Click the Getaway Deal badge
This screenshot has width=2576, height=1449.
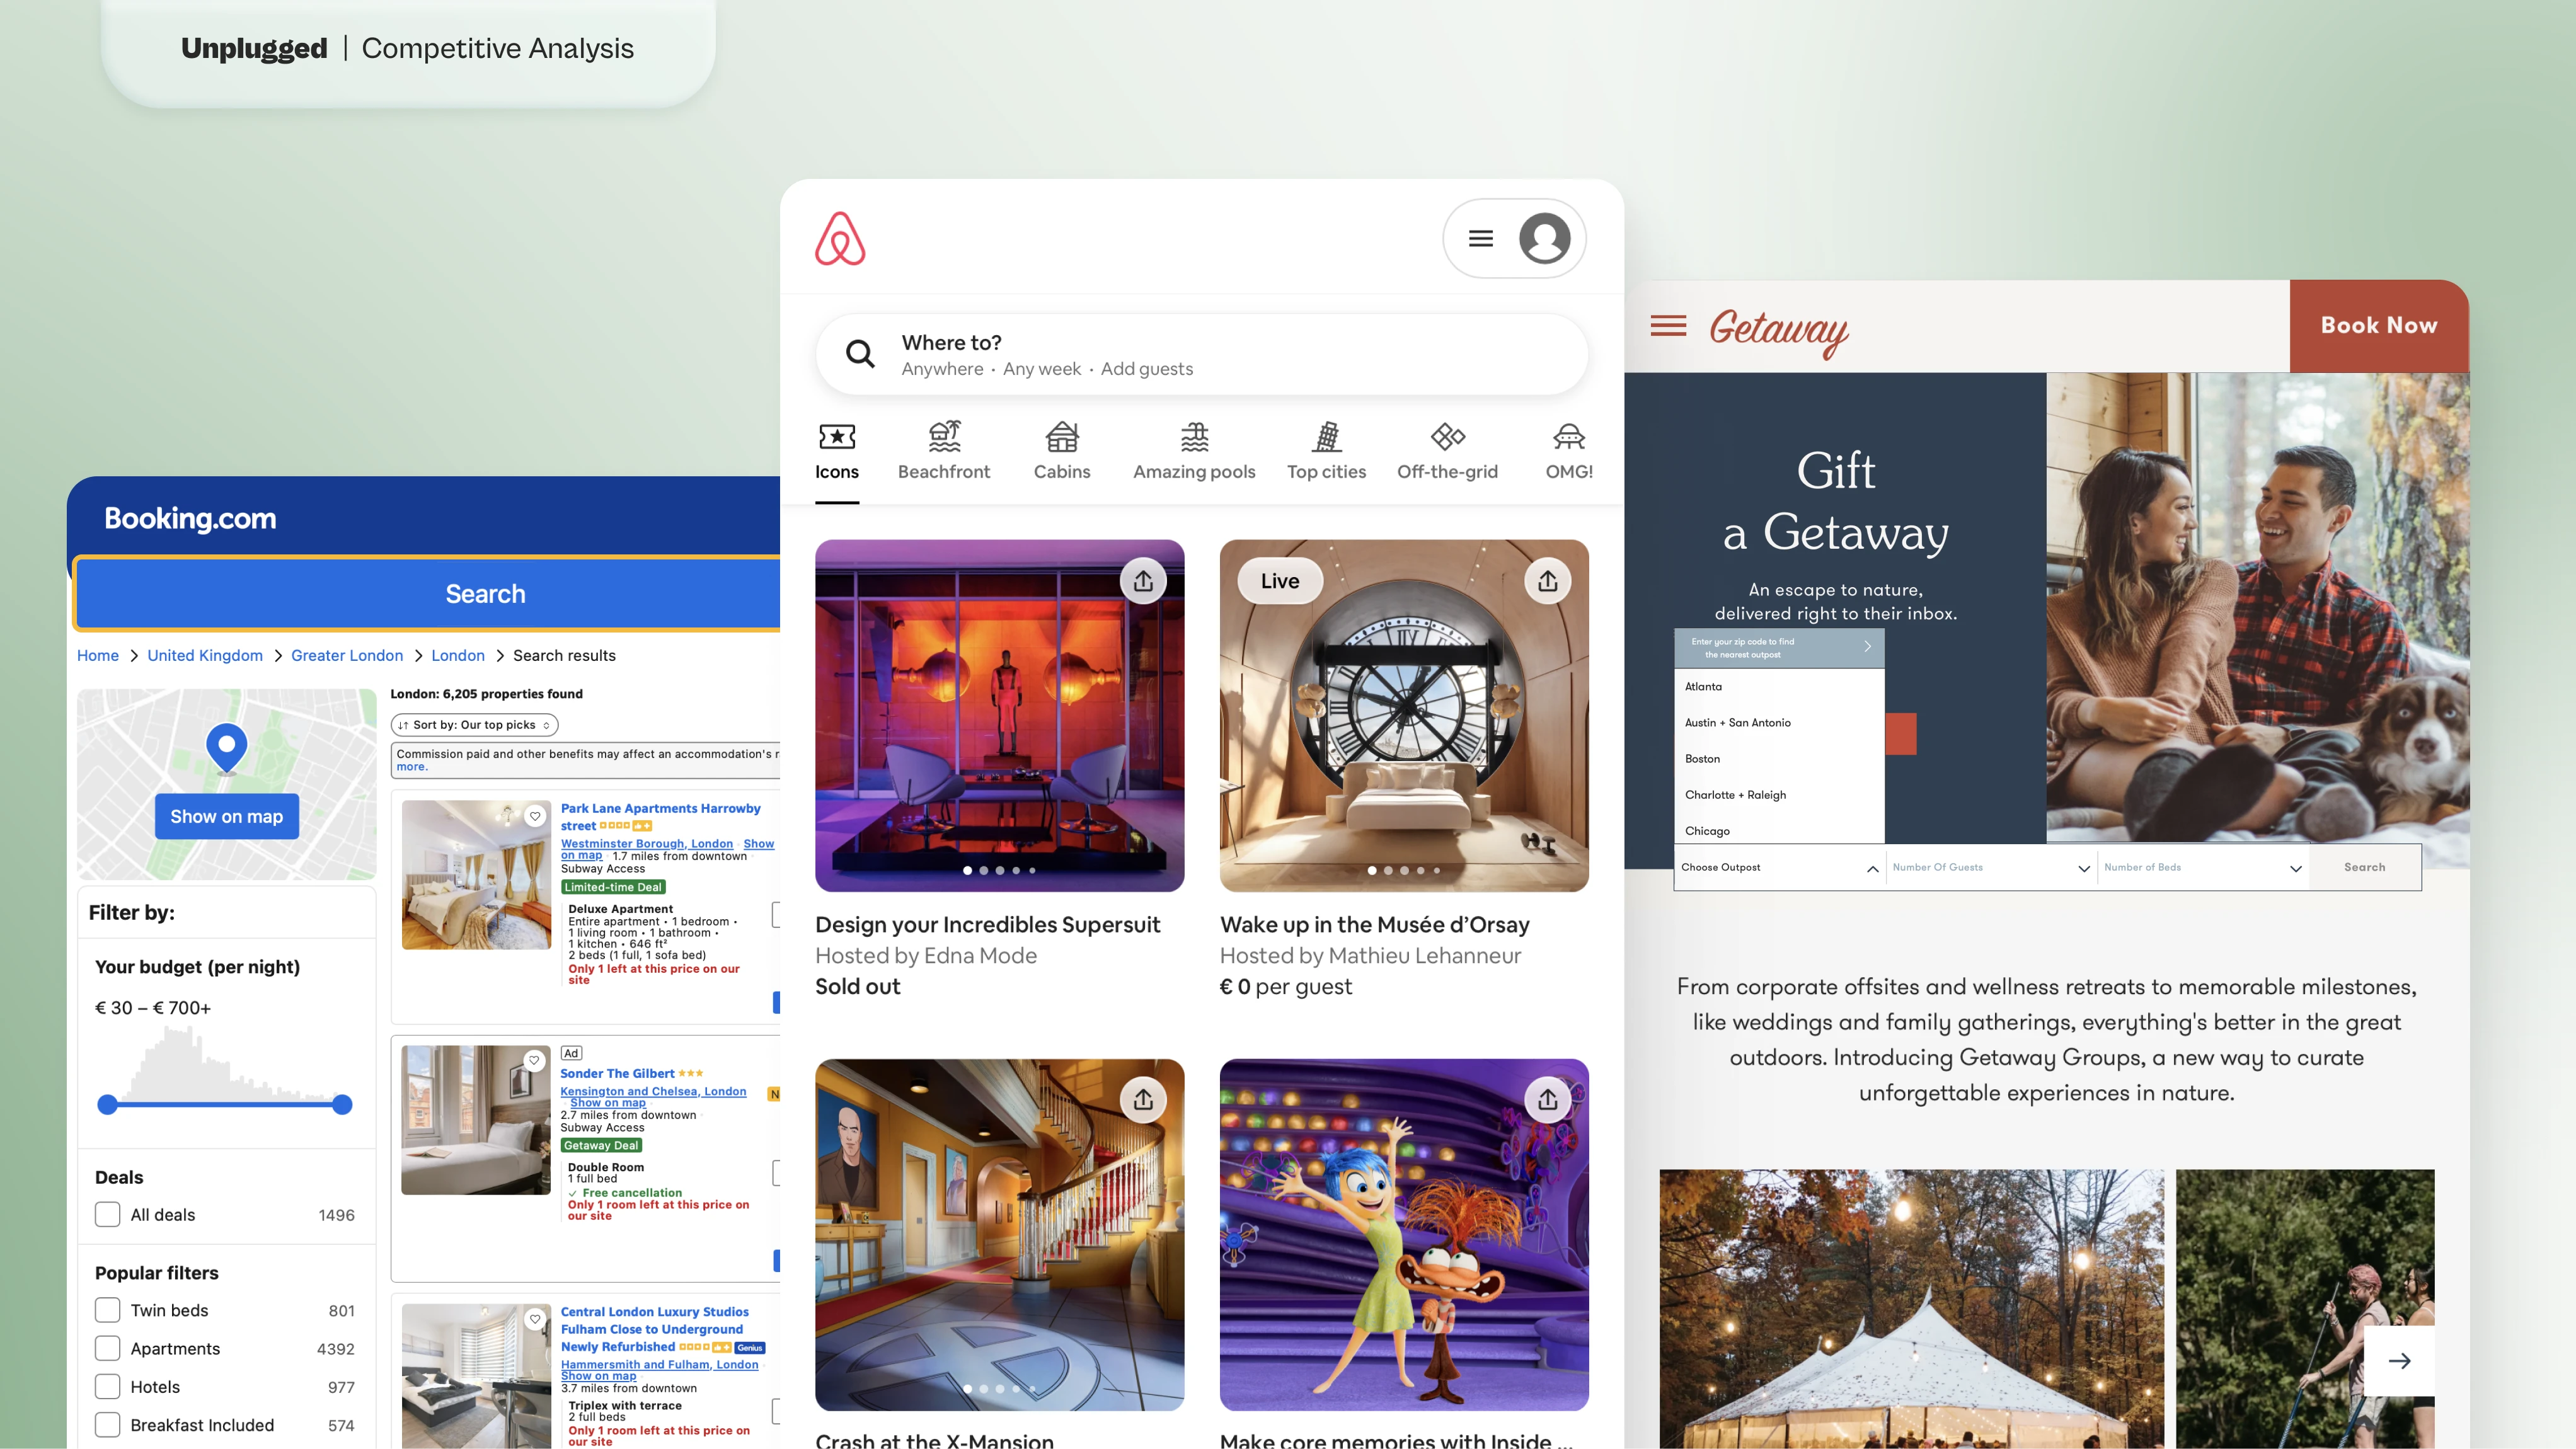(601, 1145)
